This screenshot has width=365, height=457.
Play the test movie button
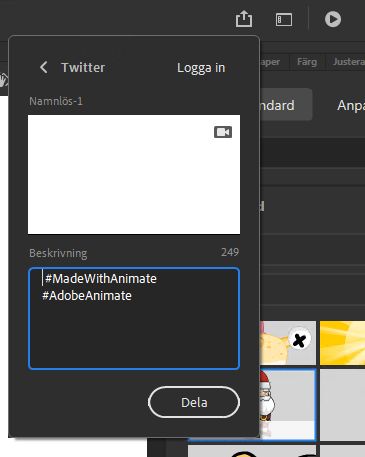click(x=333, y=19)
